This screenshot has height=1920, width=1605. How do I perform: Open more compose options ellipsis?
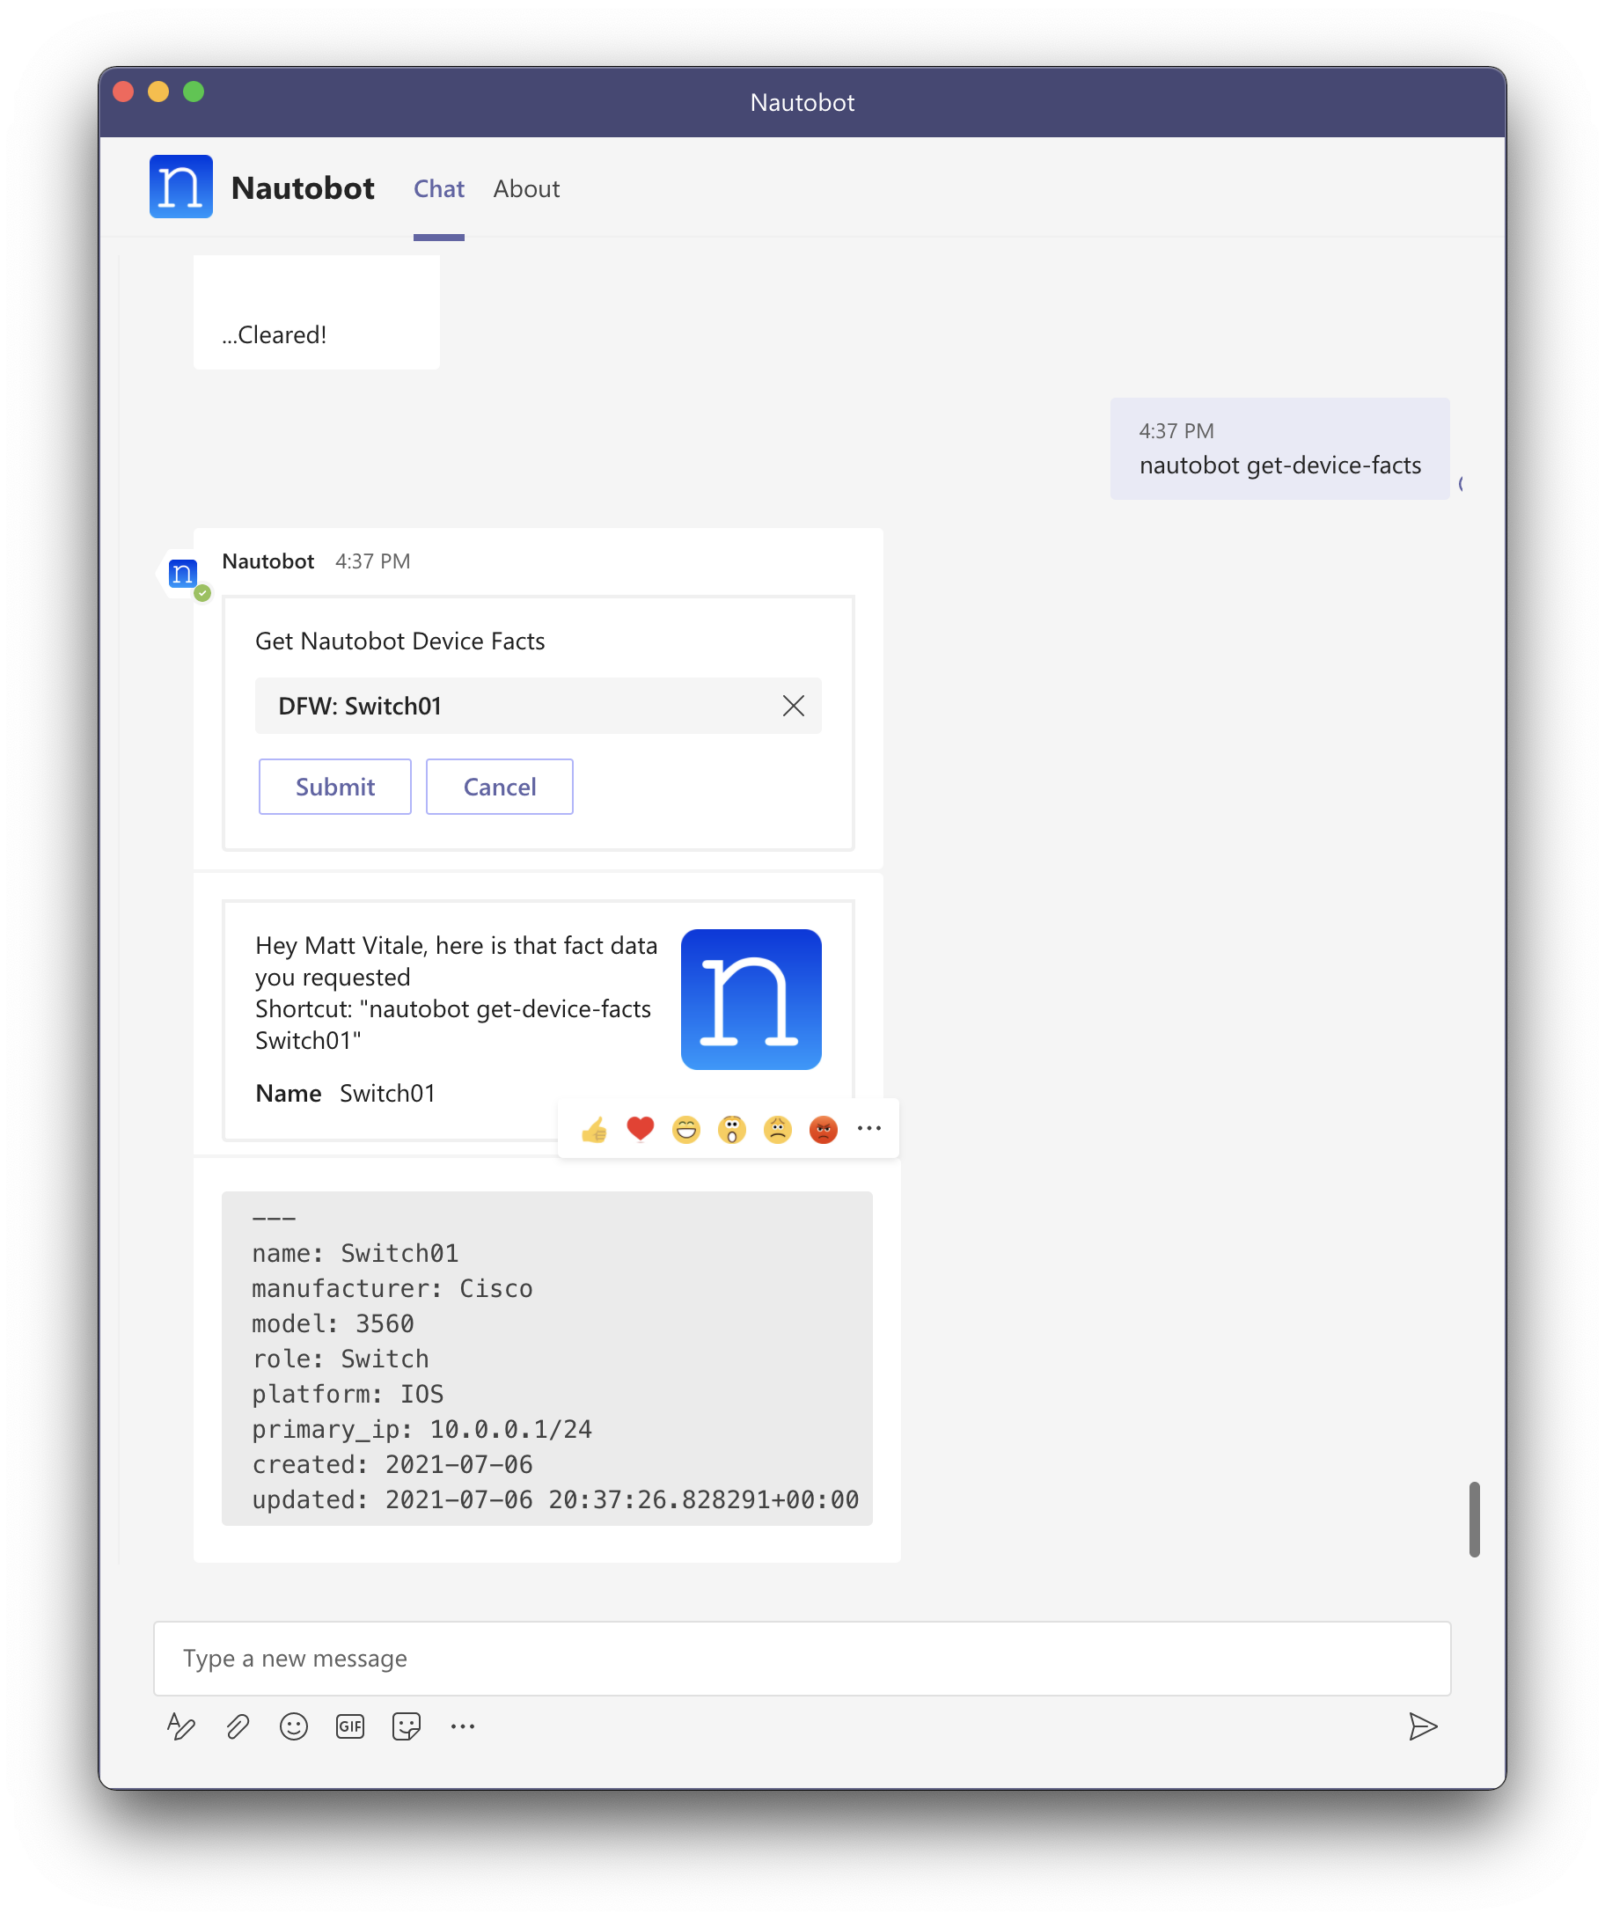click(x=462, y=1727)
